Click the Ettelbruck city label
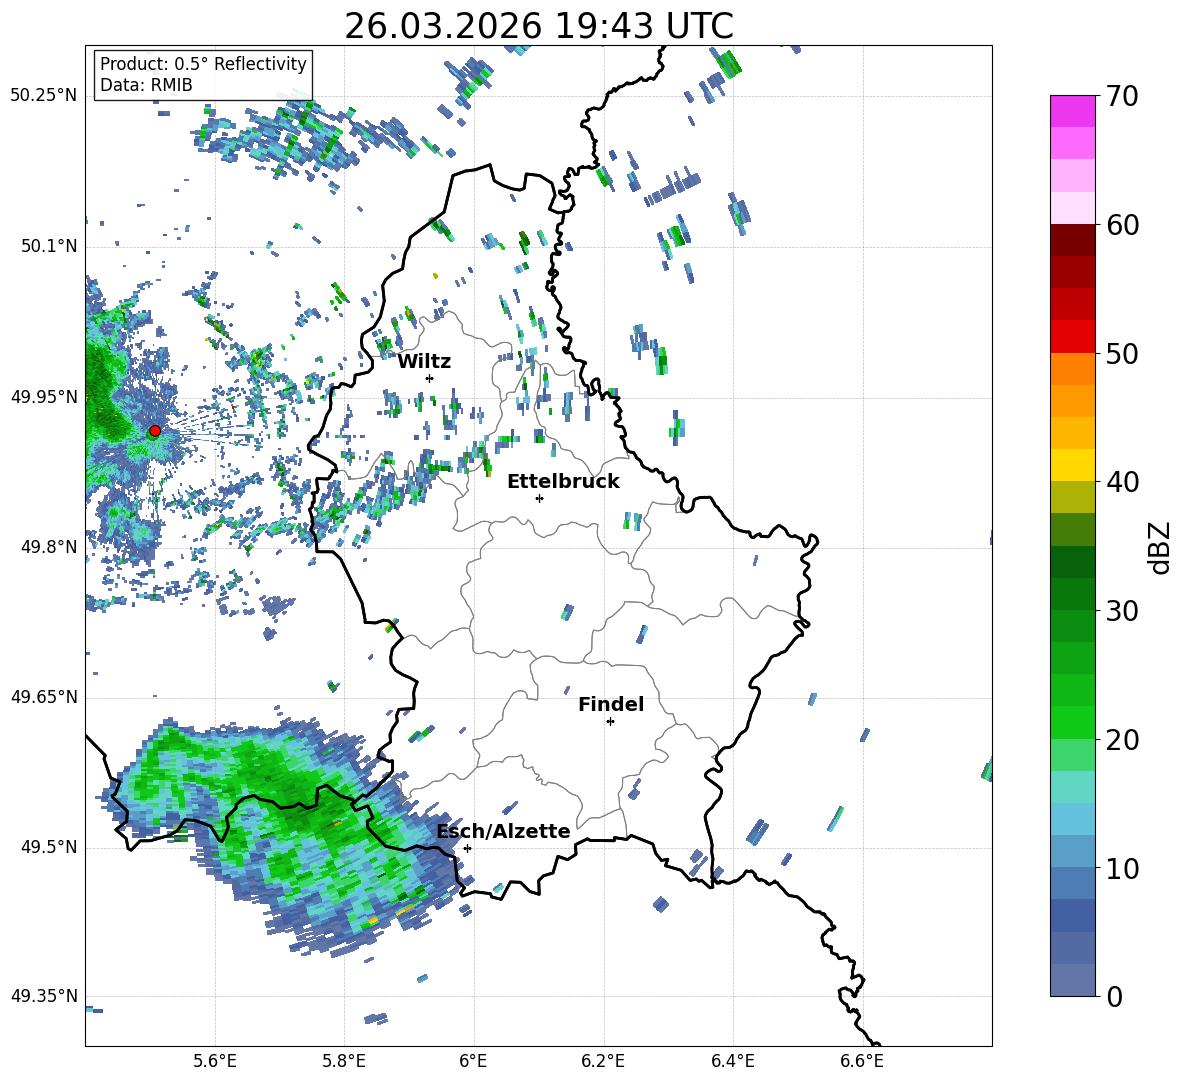 click(x=563, y=482)
